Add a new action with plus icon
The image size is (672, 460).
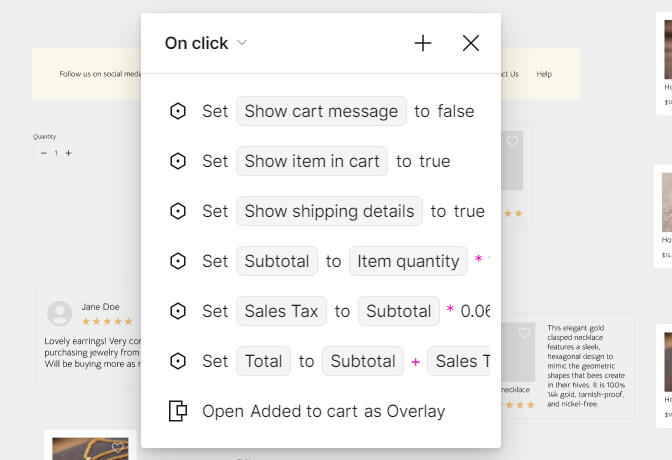point(423,43)
